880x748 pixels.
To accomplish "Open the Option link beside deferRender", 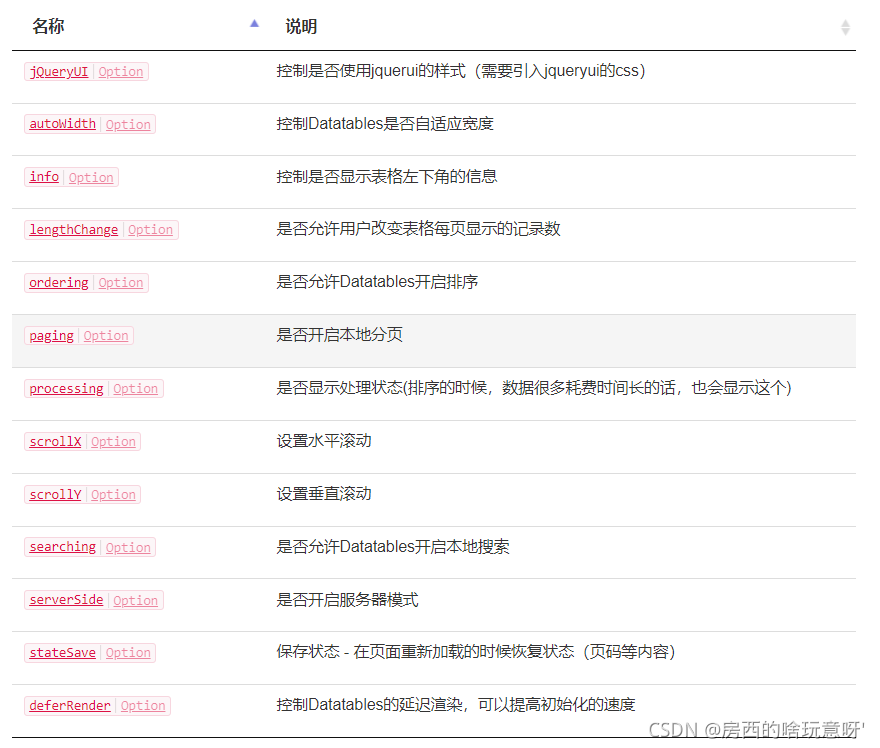I will [x=143, y=705].
